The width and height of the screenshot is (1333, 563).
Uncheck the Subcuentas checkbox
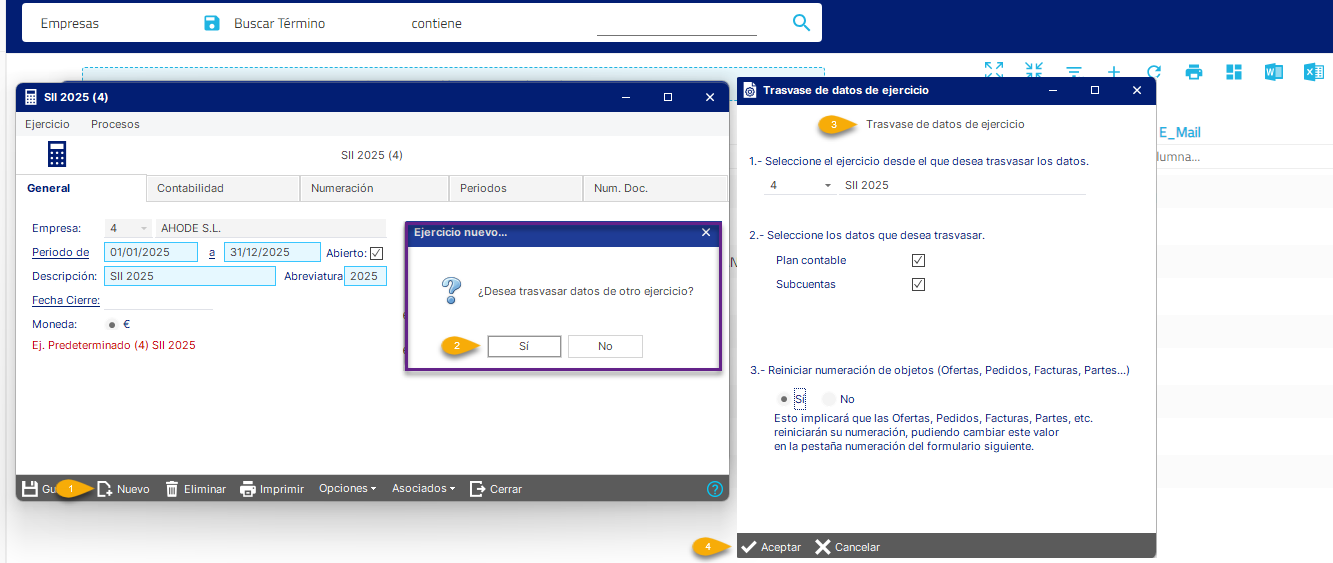point(919,284)
